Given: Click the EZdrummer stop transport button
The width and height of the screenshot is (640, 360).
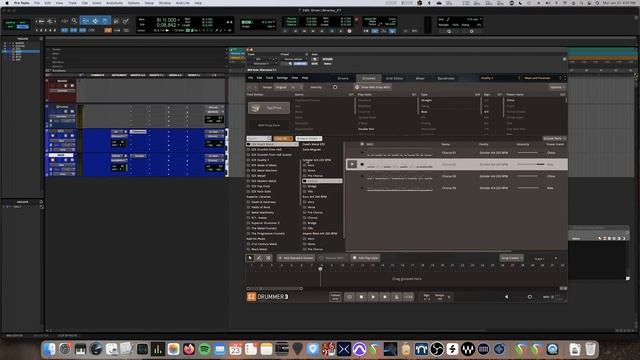Looking at the screenshot, I should [361, 297].
